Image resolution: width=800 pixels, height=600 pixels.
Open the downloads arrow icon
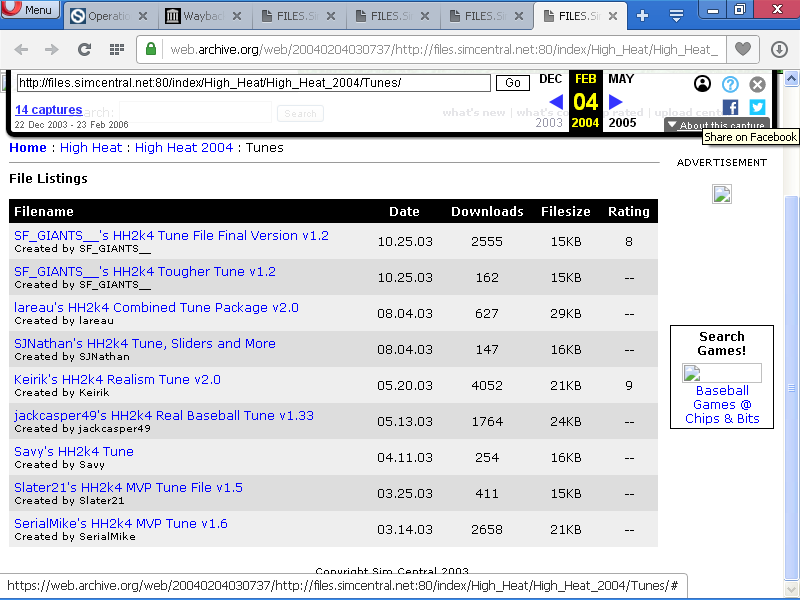tap(779, 49)
